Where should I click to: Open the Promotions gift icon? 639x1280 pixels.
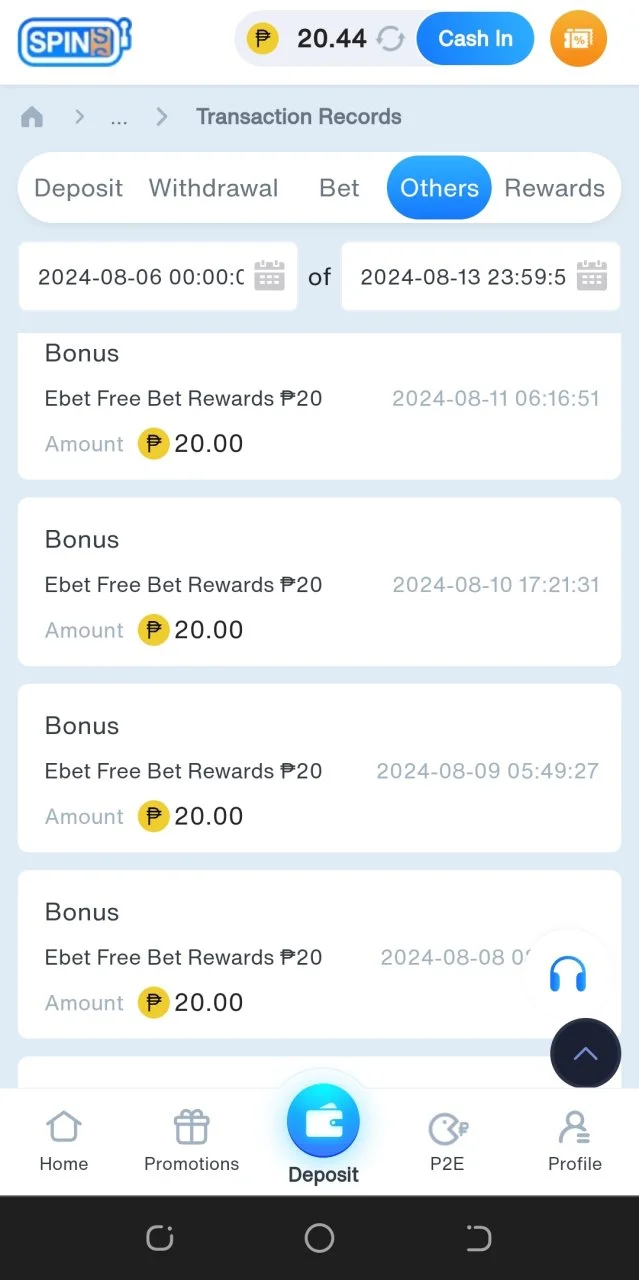pyautogui.click(x=191, y=1127)
